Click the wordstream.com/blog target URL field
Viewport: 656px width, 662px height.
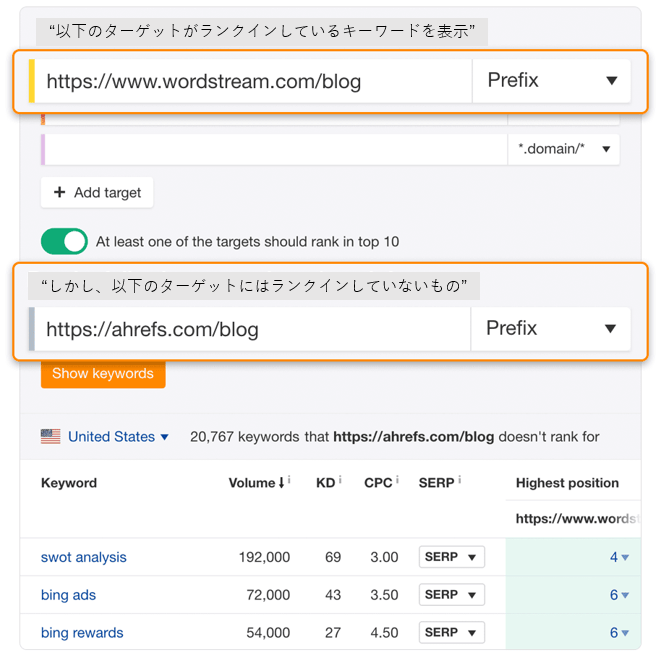coord(253,81)
